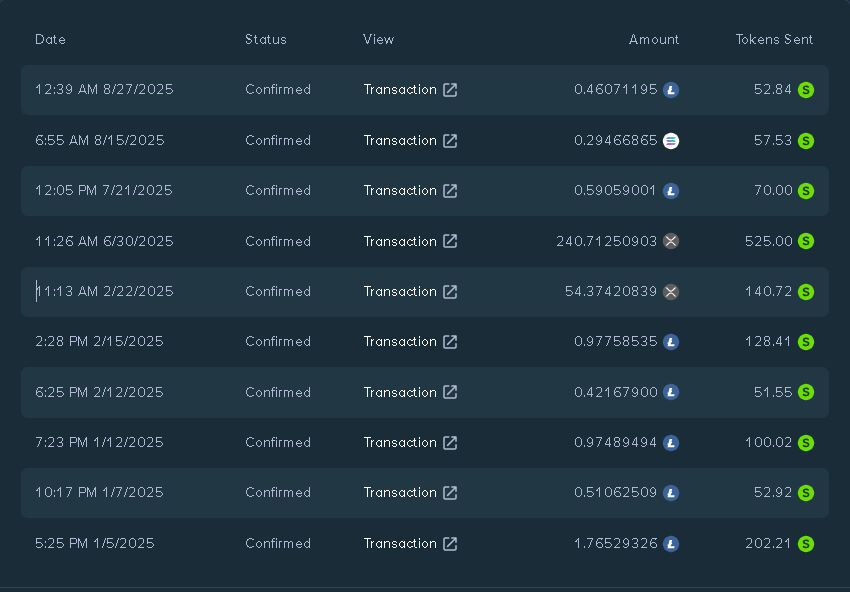The image size is (850, 592).
Task: Open external link icon for 8/27/2025 transaction
Action: pyautogui.click(x=450, y=89)
